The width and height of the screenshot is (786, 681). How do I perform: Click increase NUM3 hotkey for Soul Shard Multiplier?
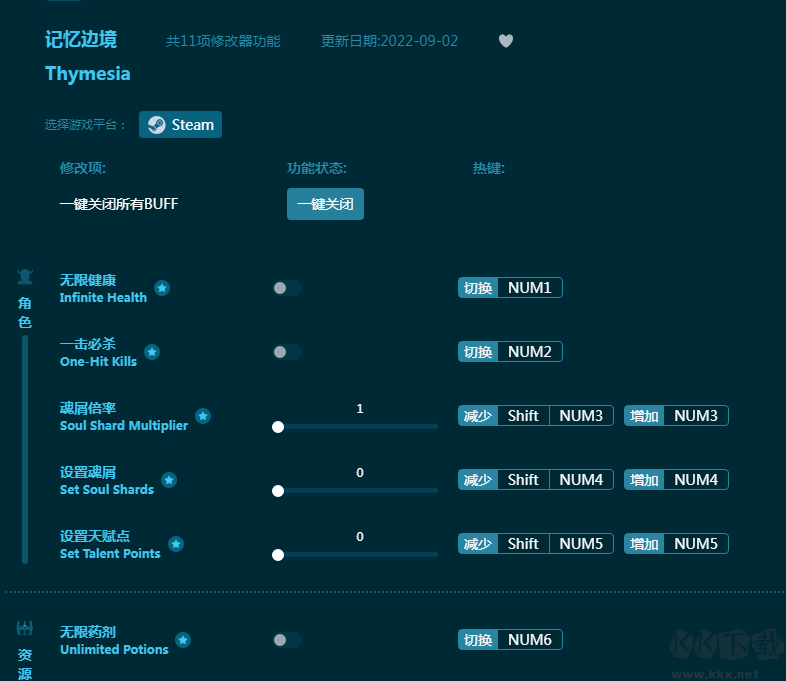pos(676,415)
